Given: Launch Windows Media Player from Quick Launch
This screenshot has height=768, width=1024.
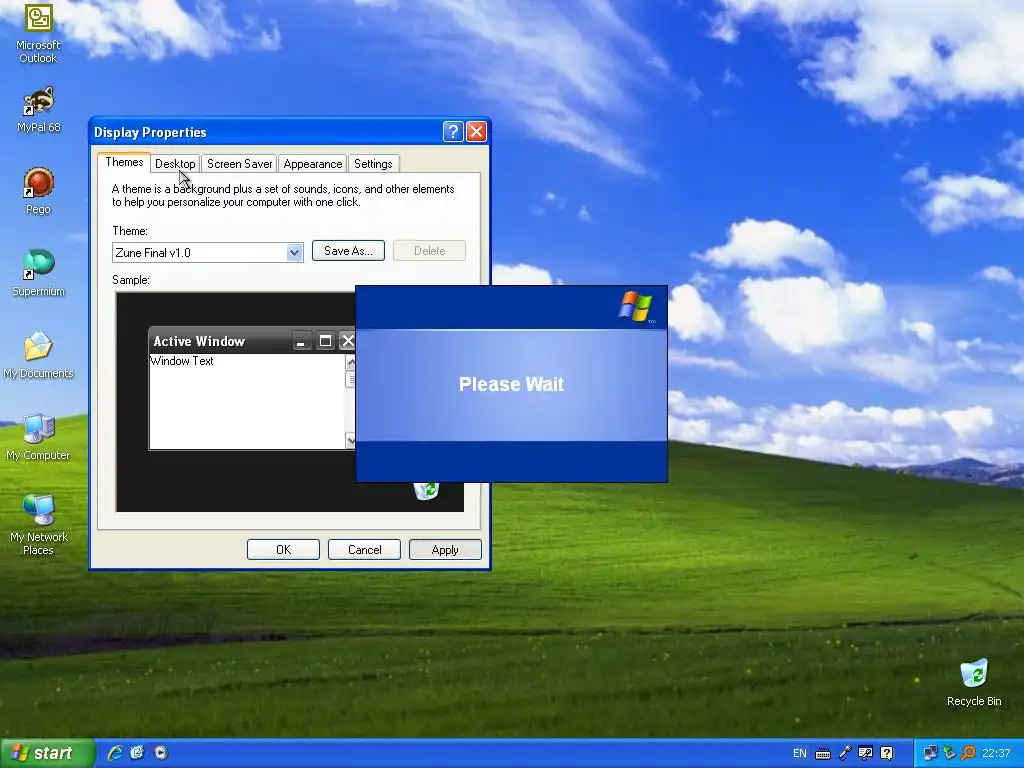Looking at the screenshot, I should pos(161,753).
